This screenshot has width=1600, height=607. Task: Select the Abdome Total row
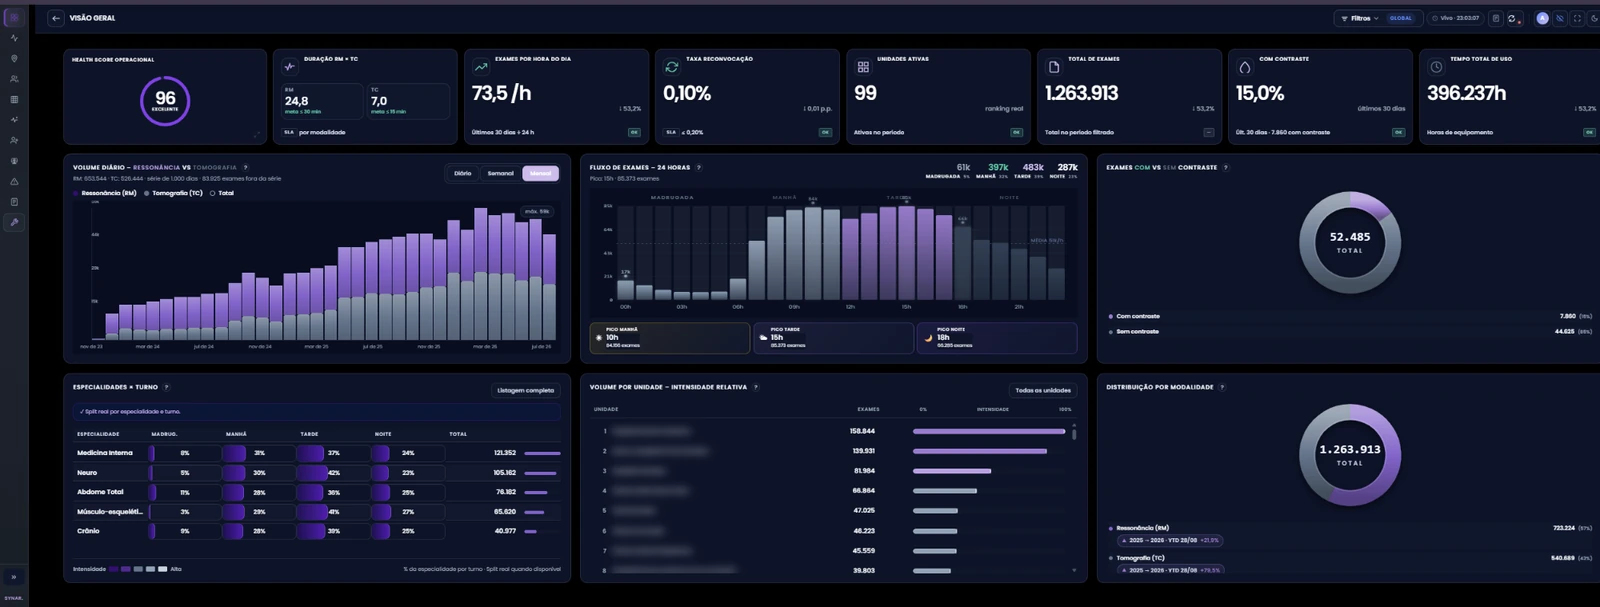(317, 492)
